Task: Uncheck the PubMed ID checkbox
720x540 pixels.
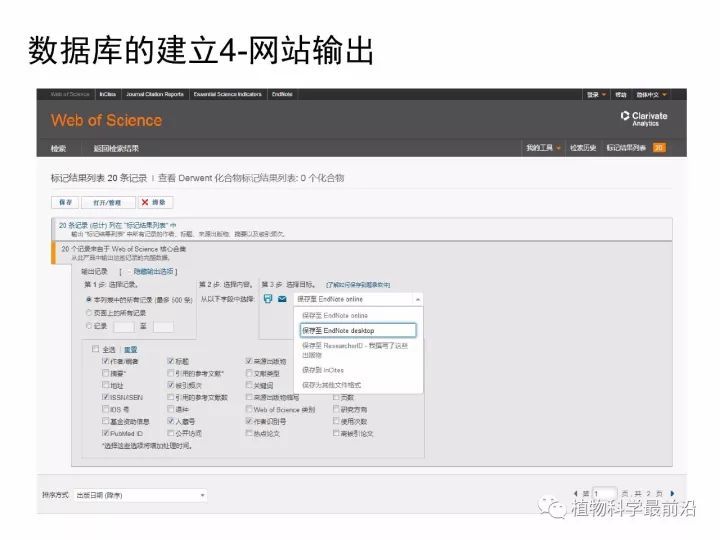Action: [106, 434]
